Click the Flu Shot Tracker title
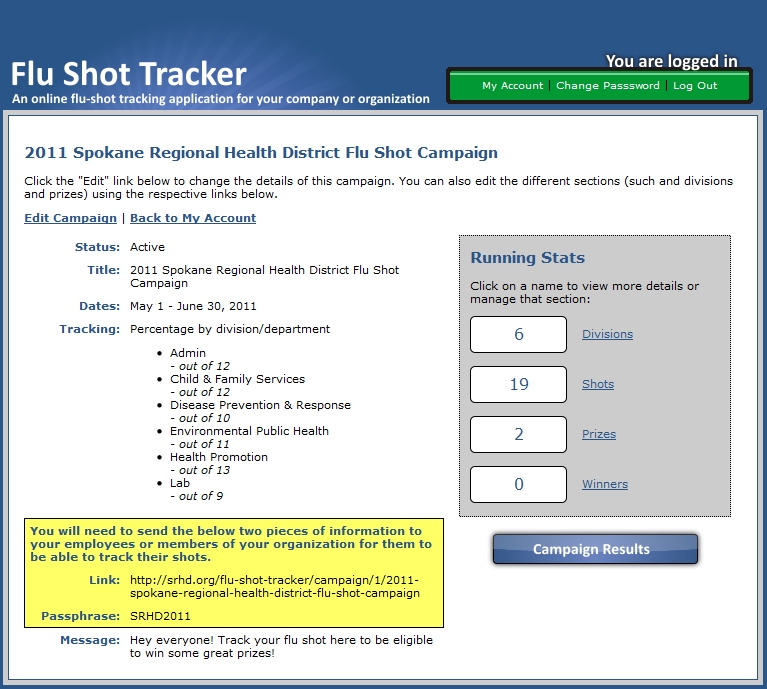 click(x=129, y=74)
